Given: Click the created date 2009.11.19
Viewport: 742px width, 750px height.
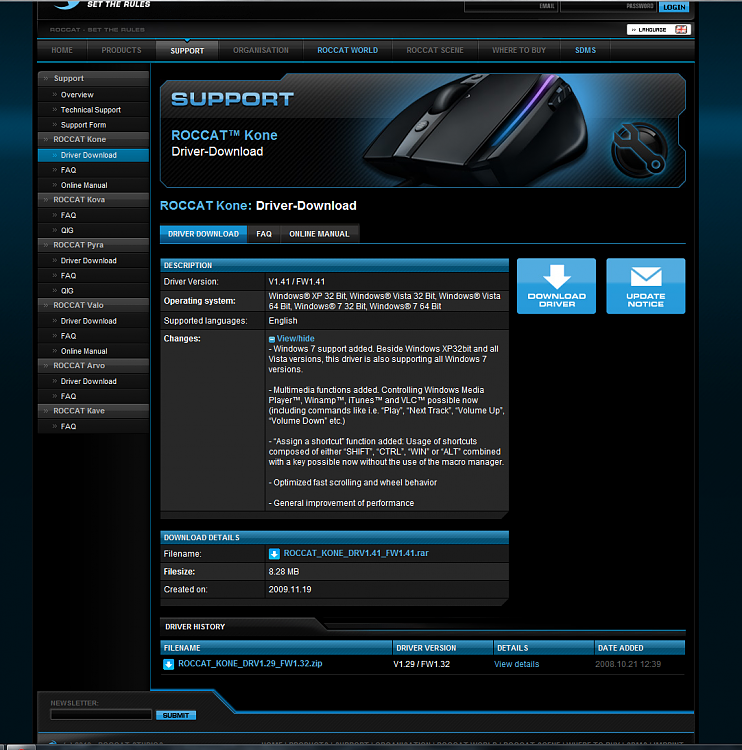Looking at the screenshot, I should 290,590.
